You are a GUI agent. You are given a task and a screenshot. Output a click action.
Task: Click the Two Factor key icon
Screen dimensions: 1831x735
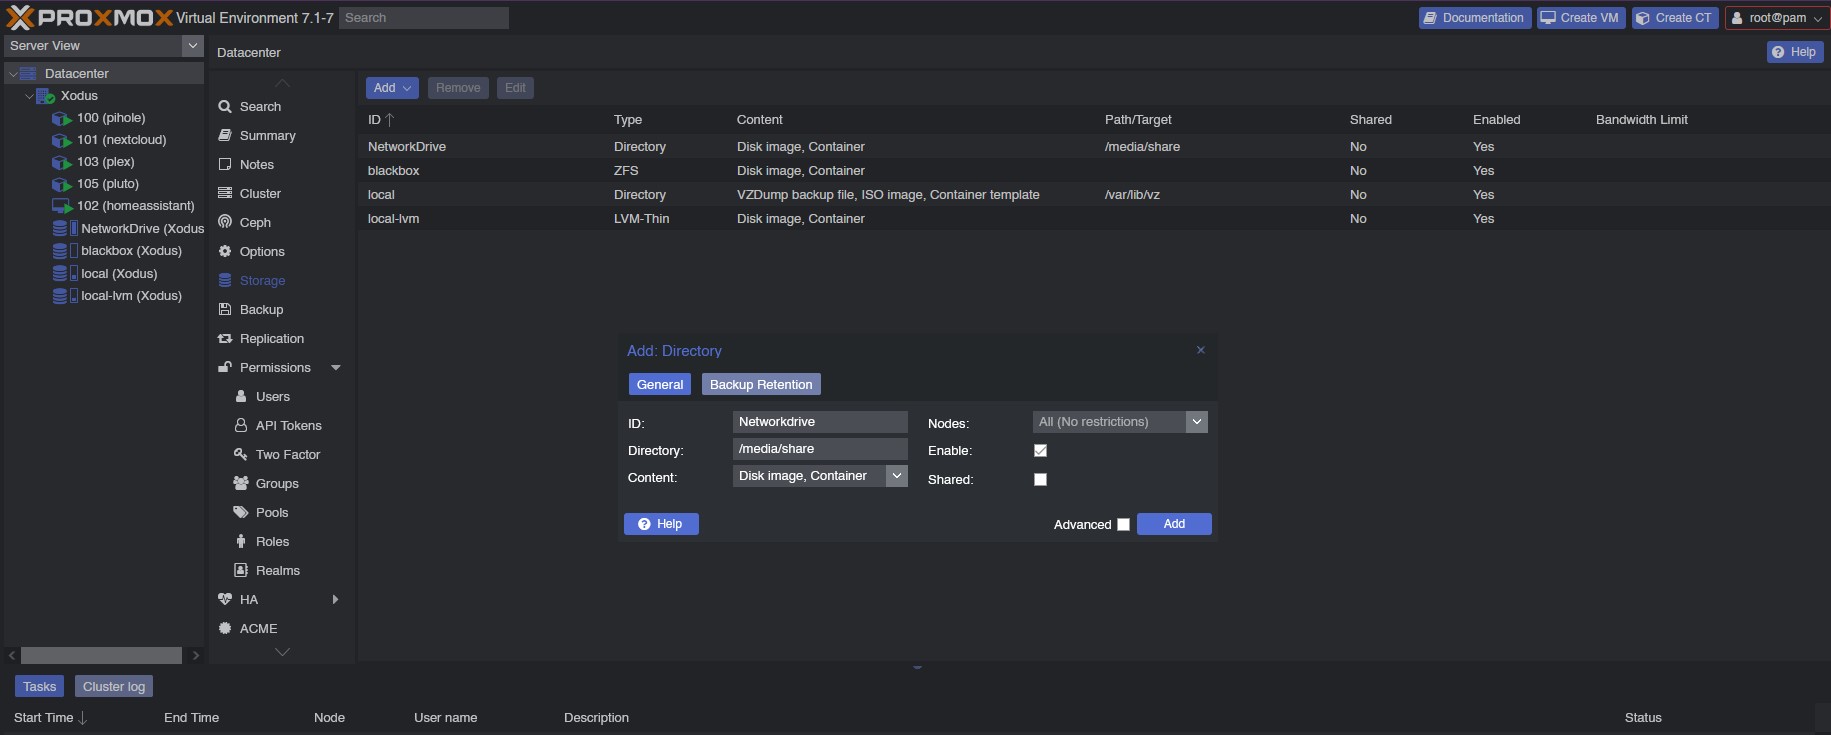click(241, 454)
